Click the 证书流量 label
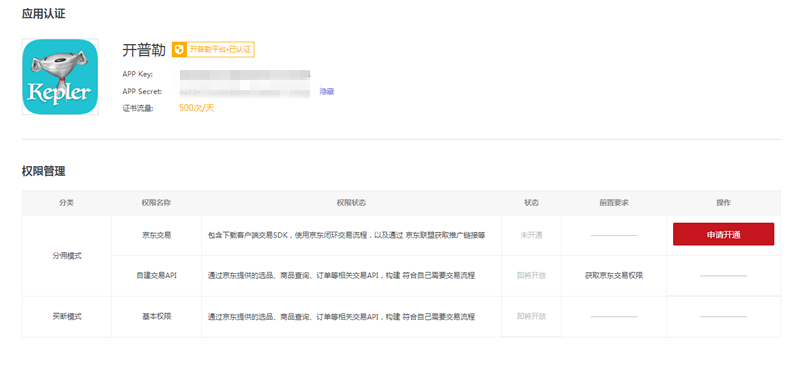The height and width of the screenshot is (374, 800). 138,108
